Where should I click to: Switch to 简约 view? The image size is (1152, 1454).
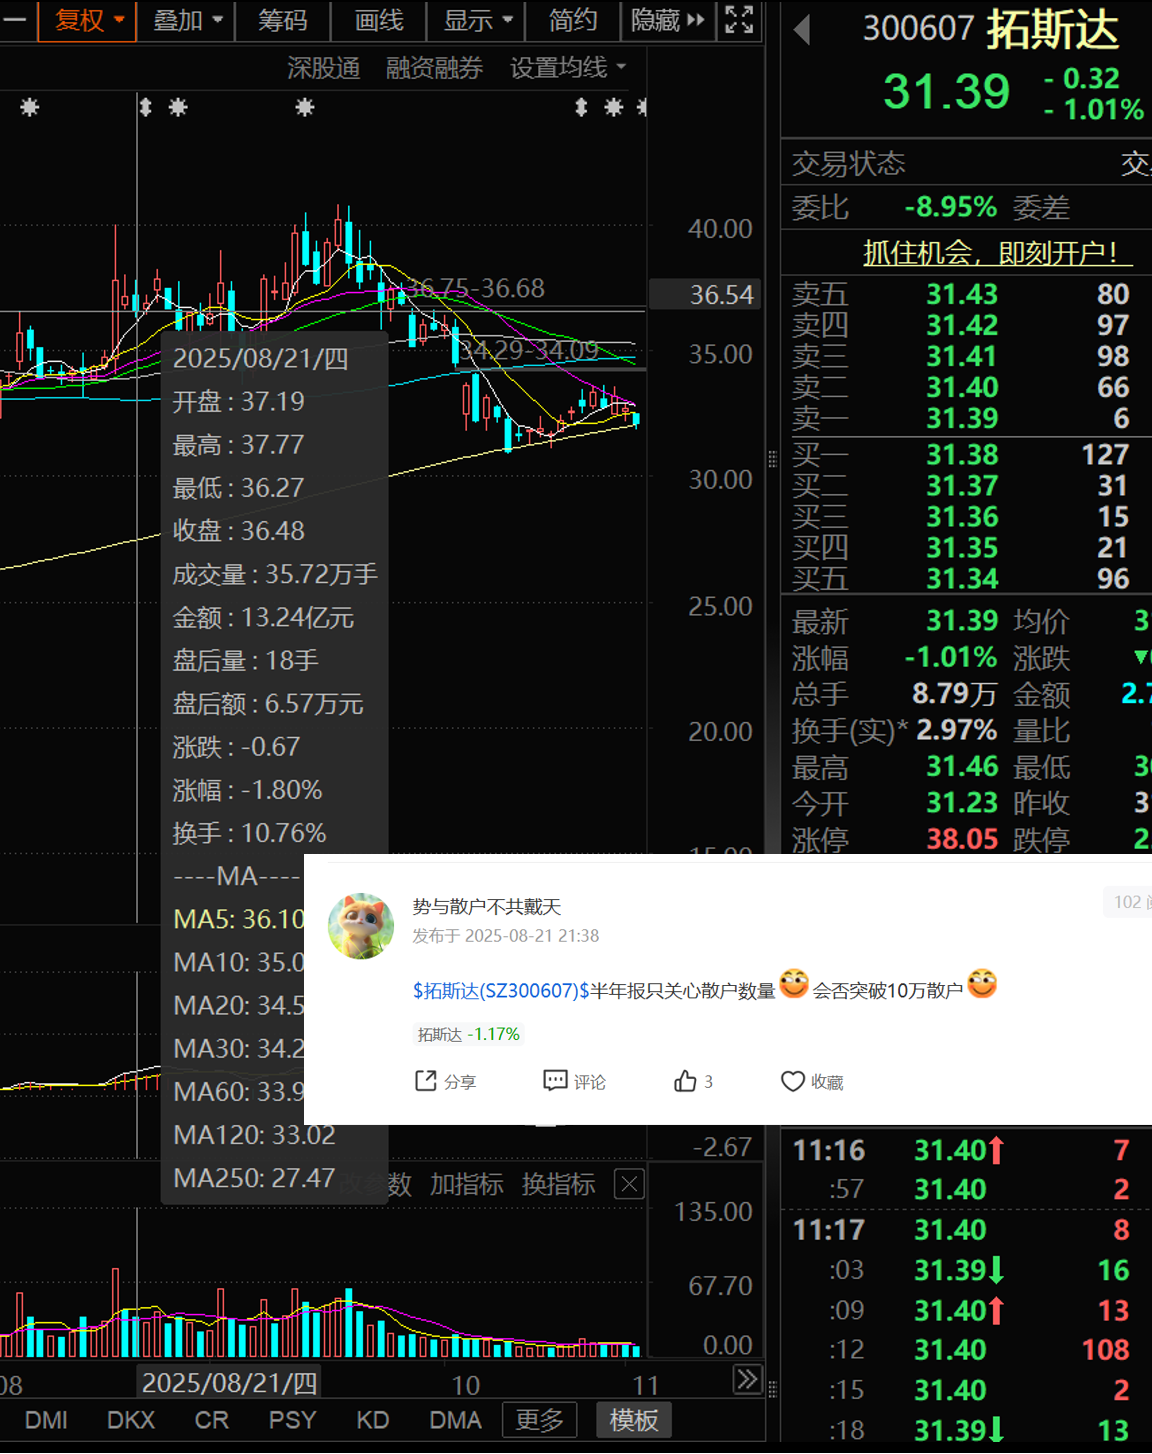click(573, 20)
